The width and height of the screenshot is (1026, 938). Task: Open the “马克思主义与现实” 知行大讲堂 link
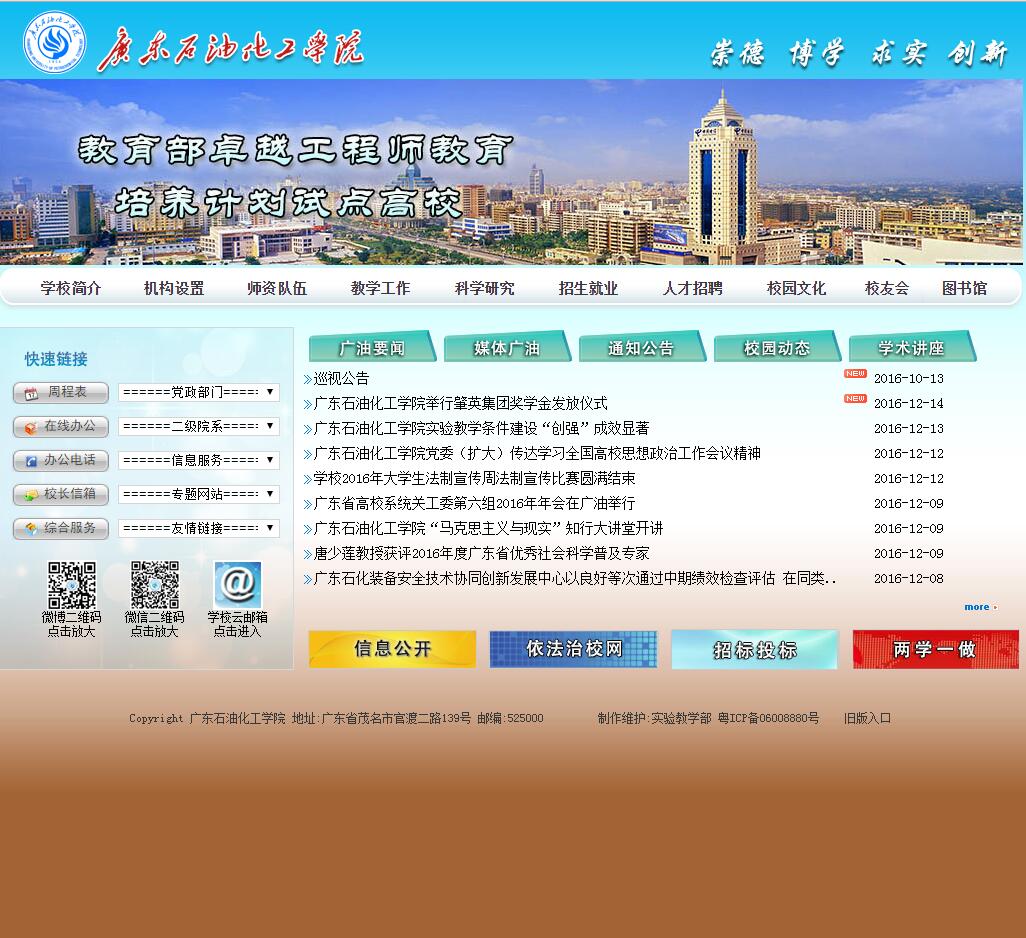(x=488, y=528)
